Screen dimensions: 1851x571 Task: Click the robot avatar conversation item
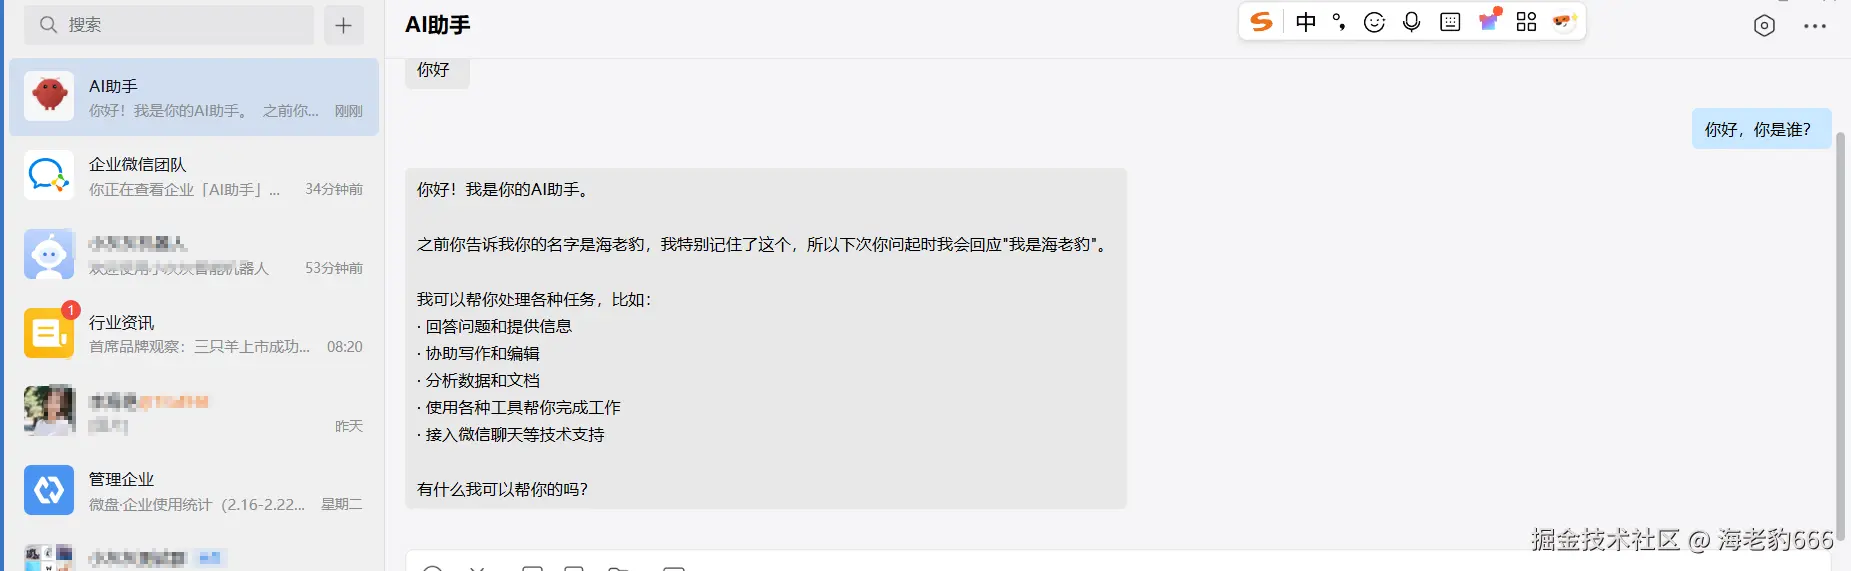tap(194, 255)
